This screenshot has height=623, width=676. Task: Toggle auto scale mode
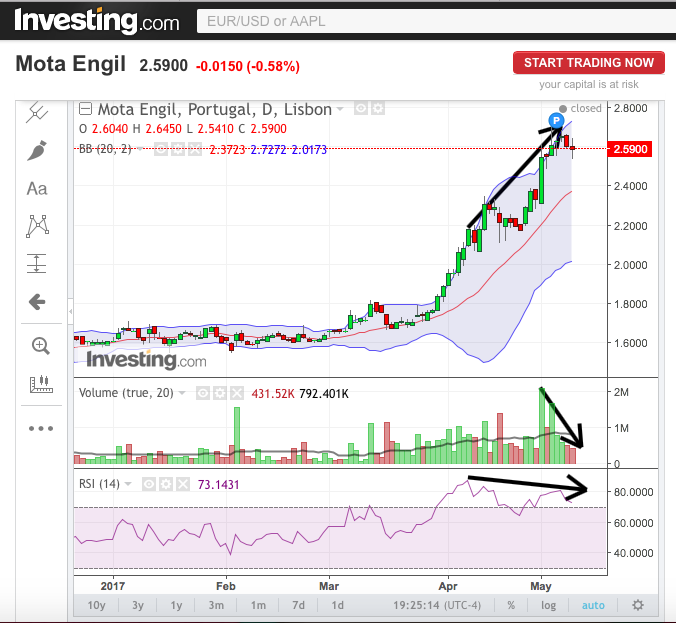(x=593, y=605)
